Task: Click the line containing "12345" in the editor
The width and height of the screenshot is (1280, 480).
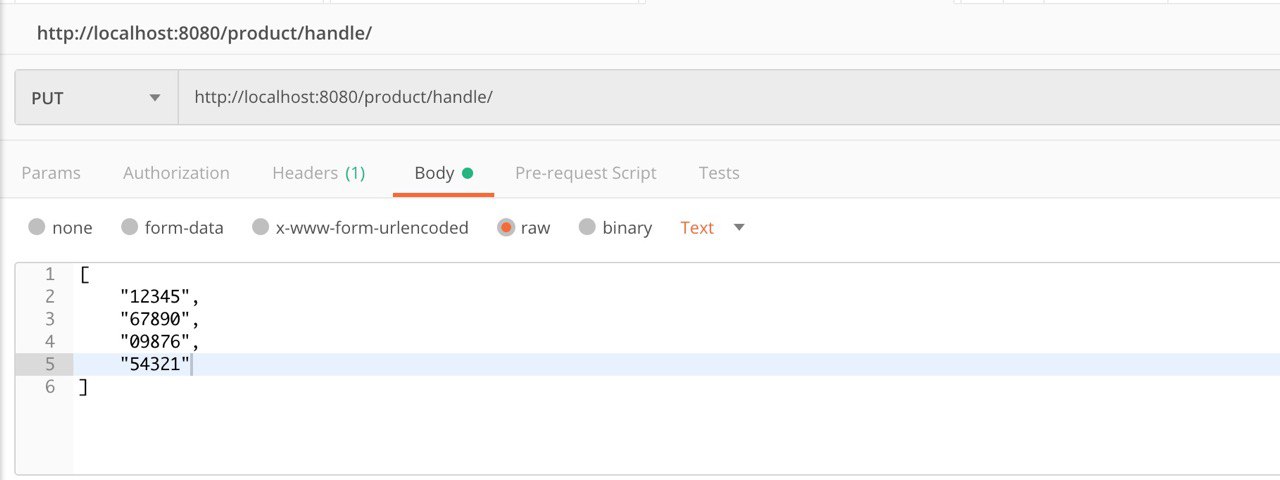Action: click(x=676, y=296)
